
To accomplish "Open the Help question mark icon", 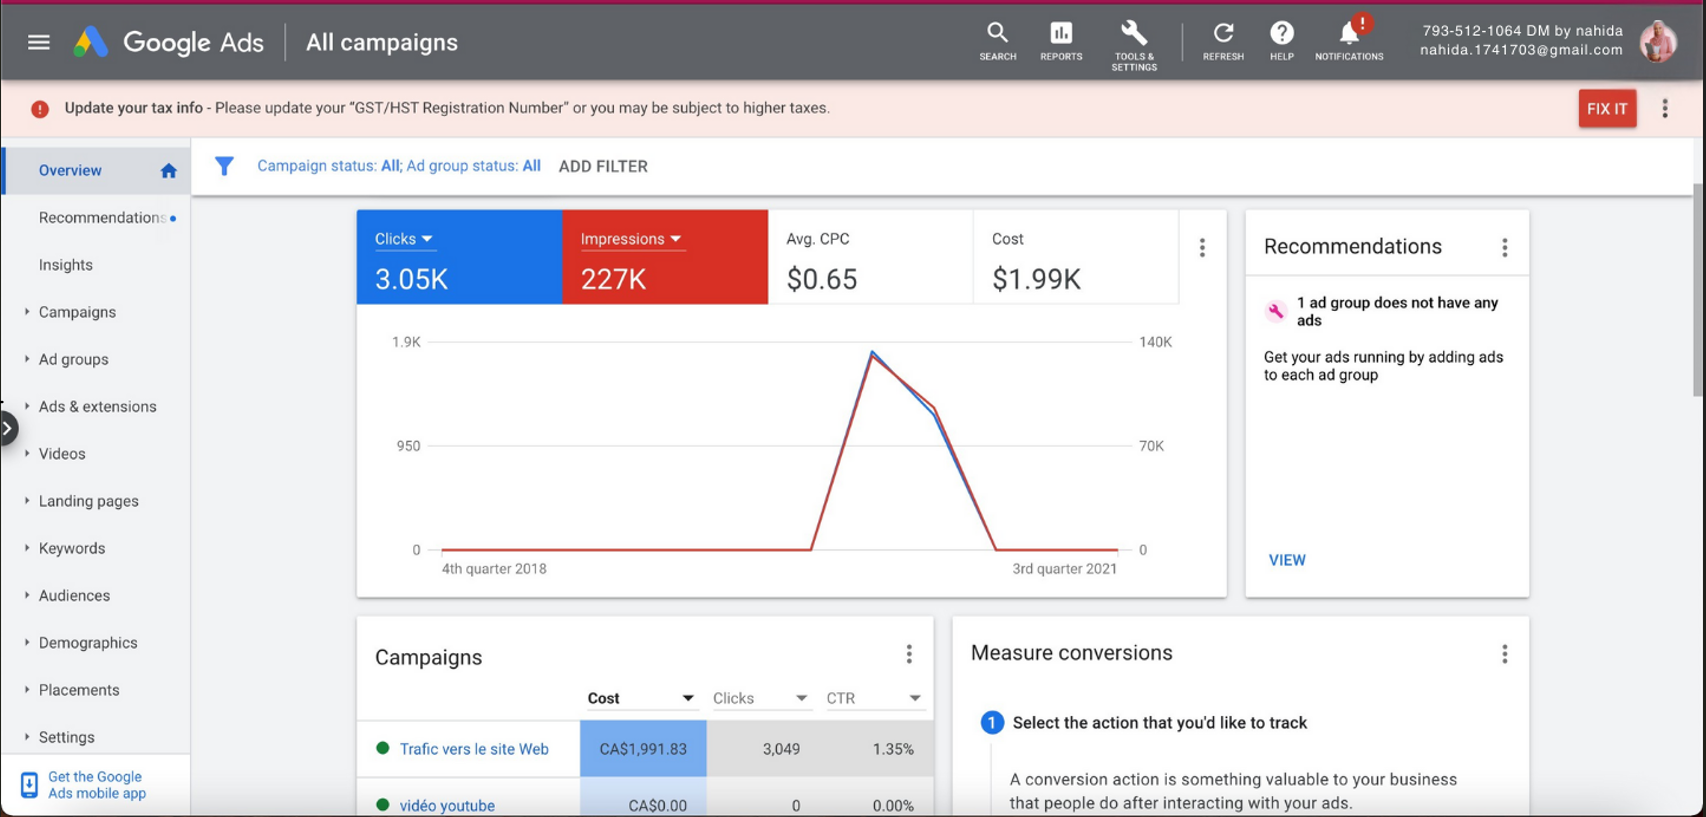I will coord(1281,34).
